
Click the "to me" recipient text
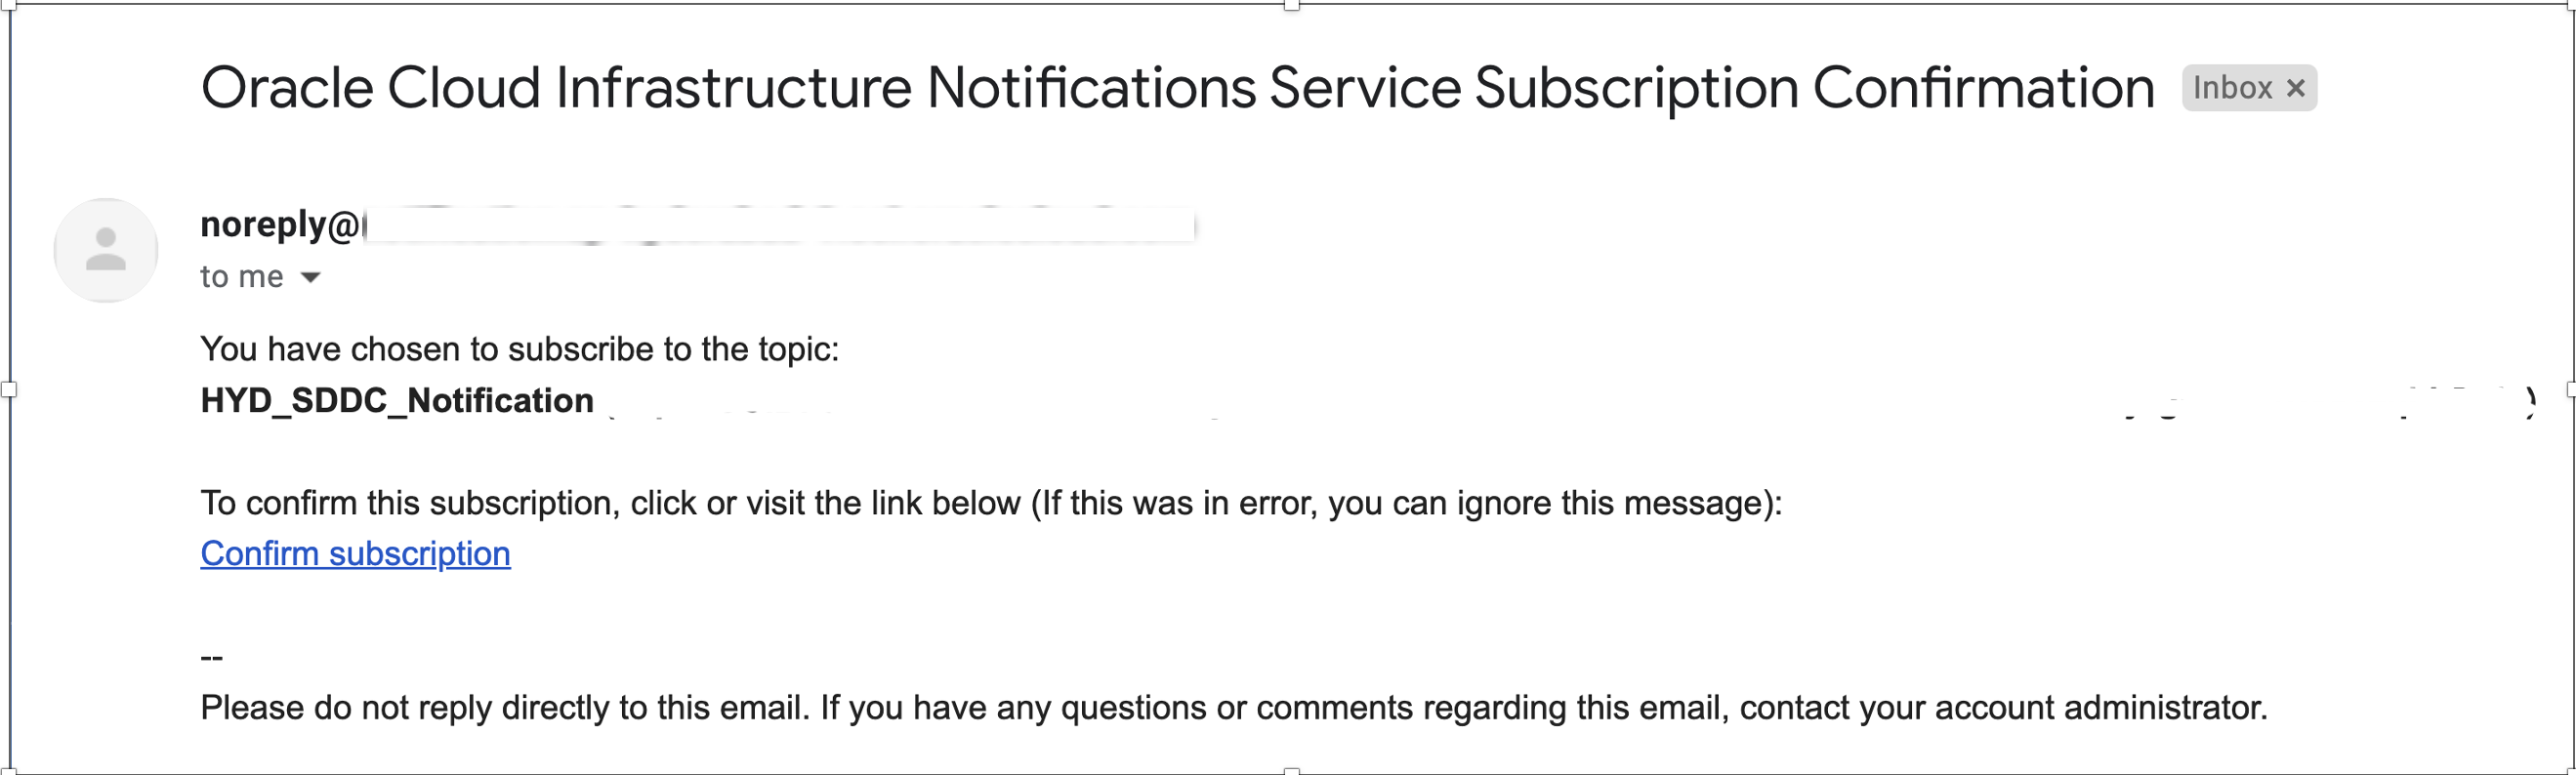pos(241,276)
